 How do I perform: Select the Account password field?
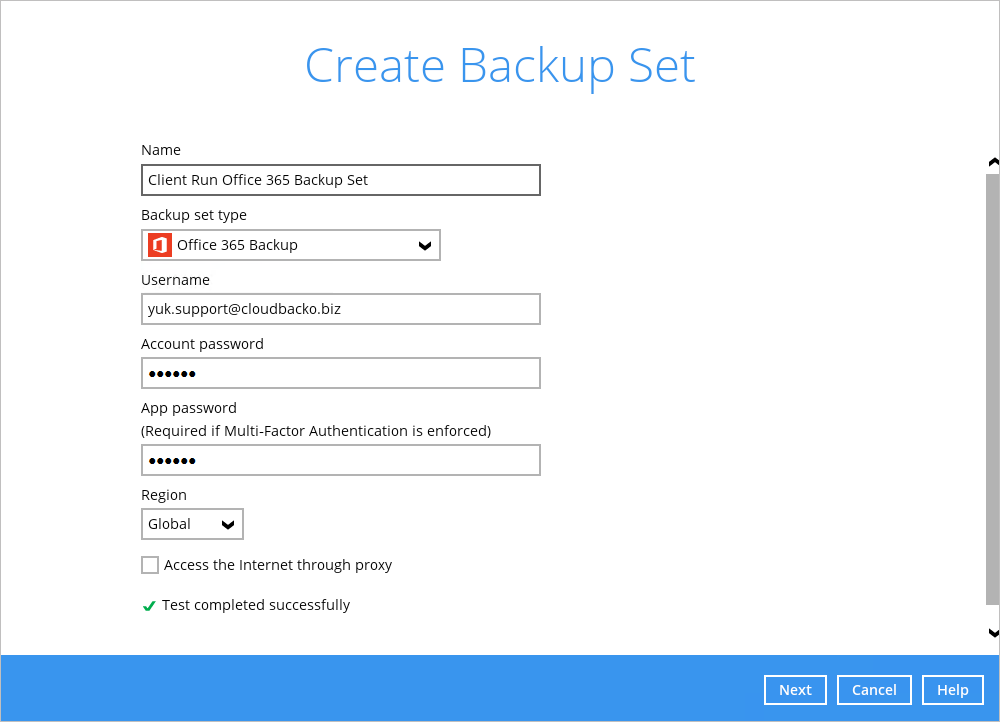coord(341,373)
